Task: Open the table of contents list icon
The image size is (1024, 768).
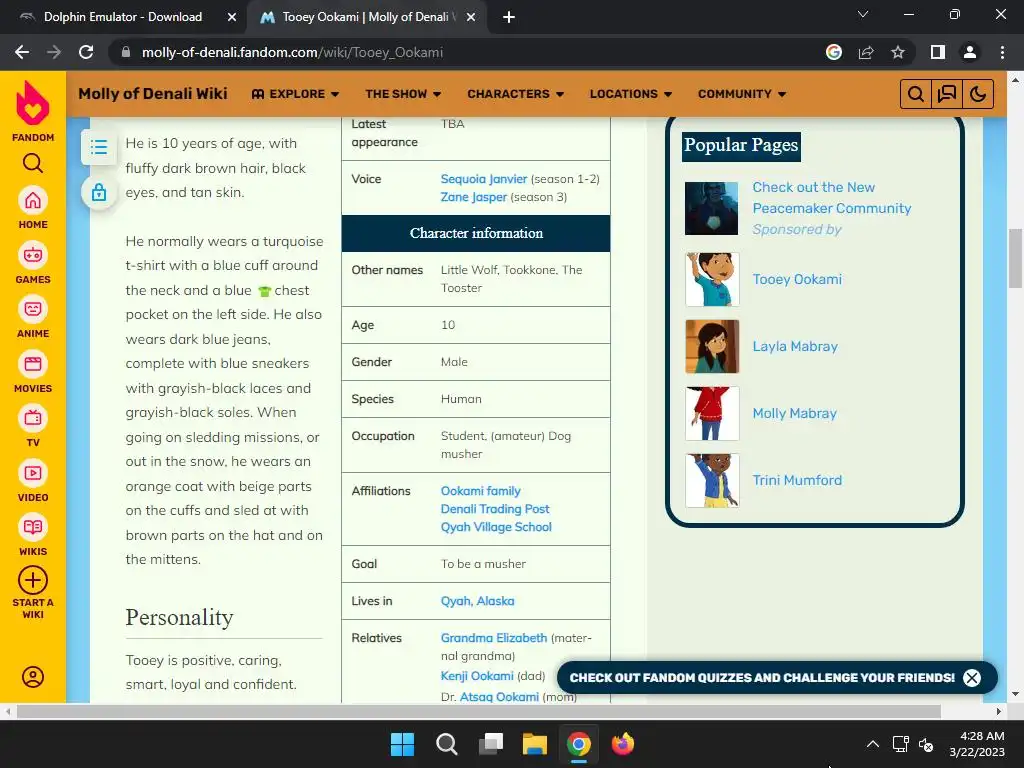Action: coord(99,147)
